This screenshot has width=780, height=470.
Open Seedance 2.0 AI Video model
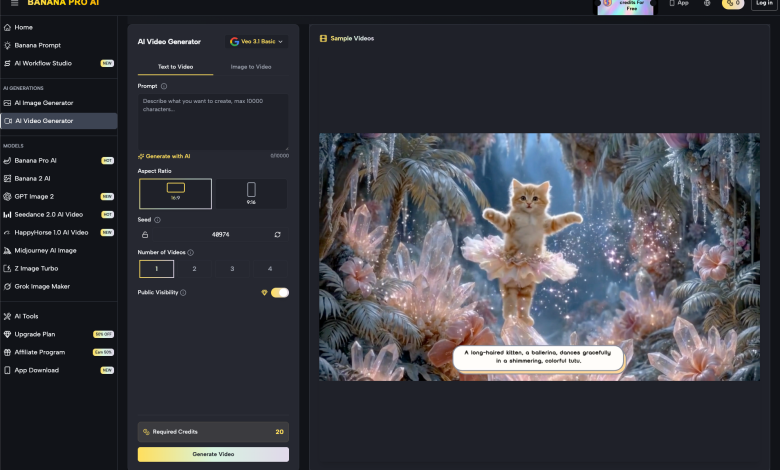(59, 214)
